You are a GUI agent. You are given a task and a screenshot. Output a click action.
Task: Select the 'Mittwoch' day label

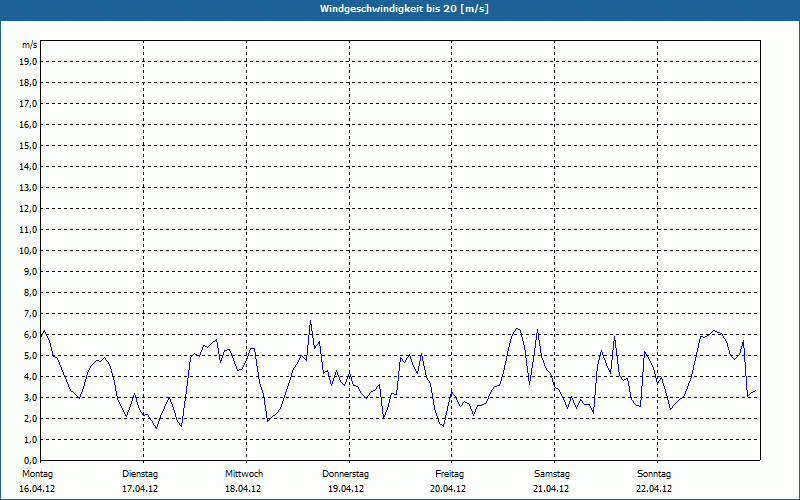tap(244, 474)
